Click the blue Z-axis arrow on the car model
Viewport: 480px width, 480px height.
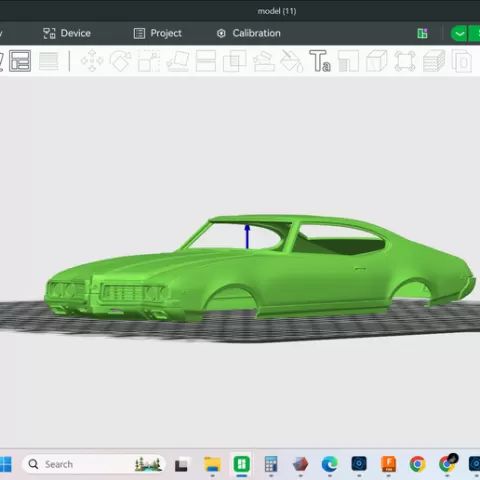tap(247, 236)
